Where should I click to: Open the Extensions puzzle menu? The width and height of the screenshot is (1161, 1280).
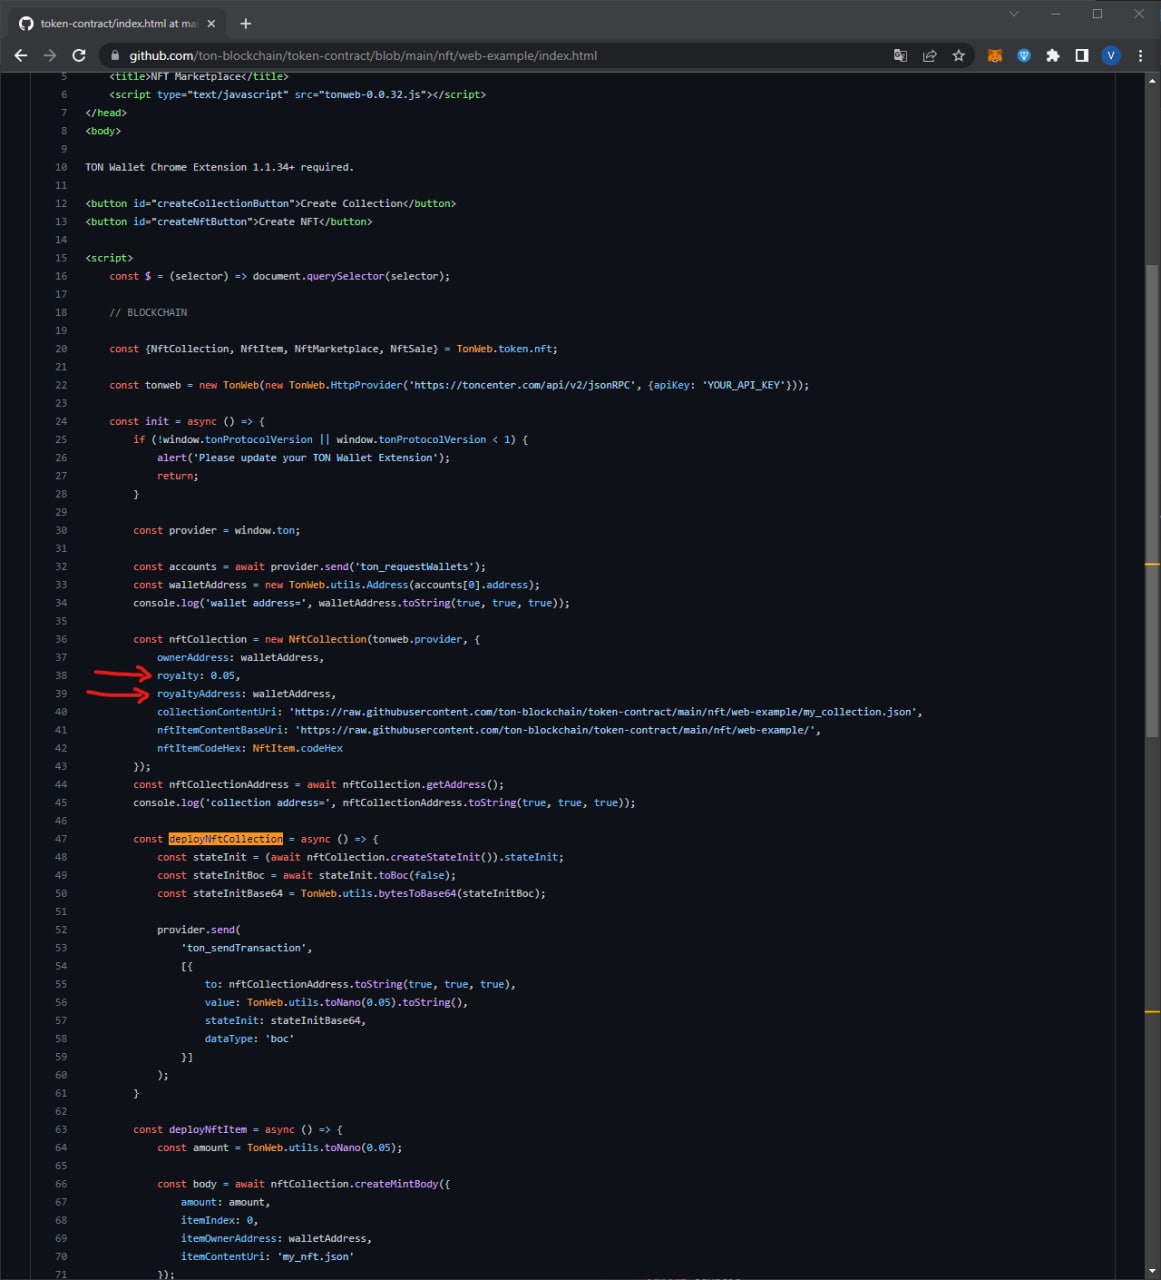[x=1053, y=56]
